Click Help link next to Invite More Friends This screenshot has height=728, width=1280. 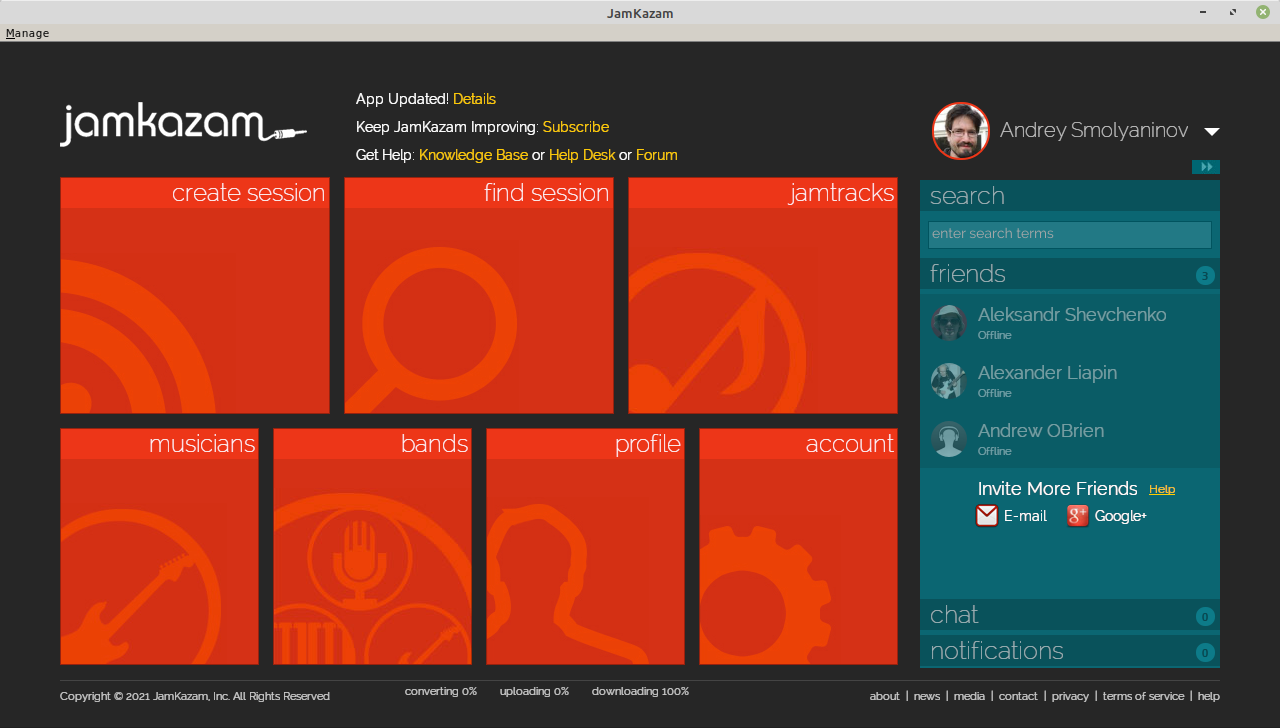pyautogui.click(x=1162, y=489)
